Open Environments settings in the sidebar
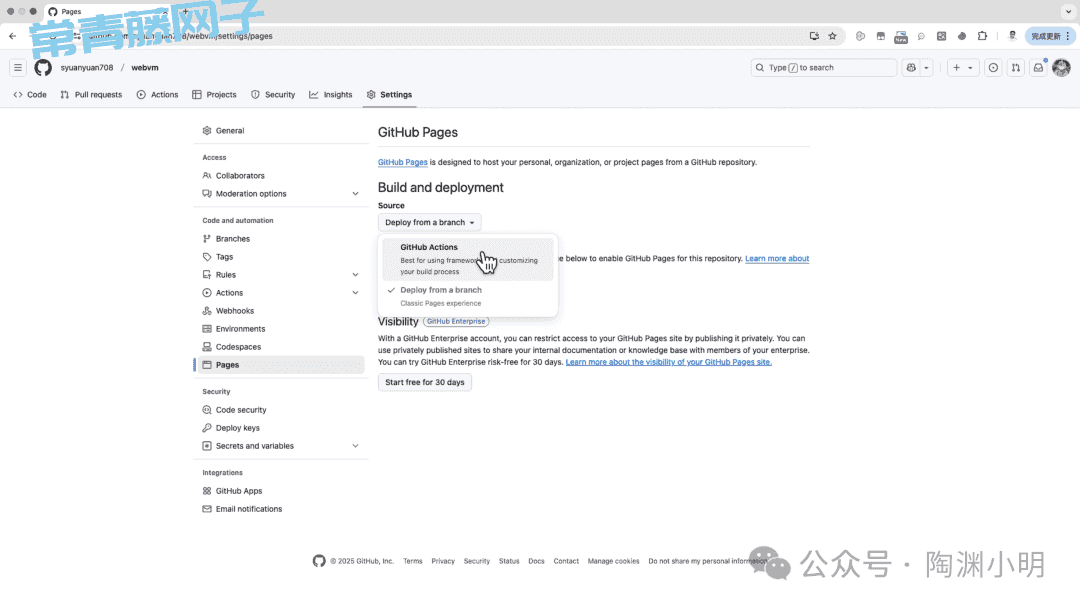 coord(281,329)
